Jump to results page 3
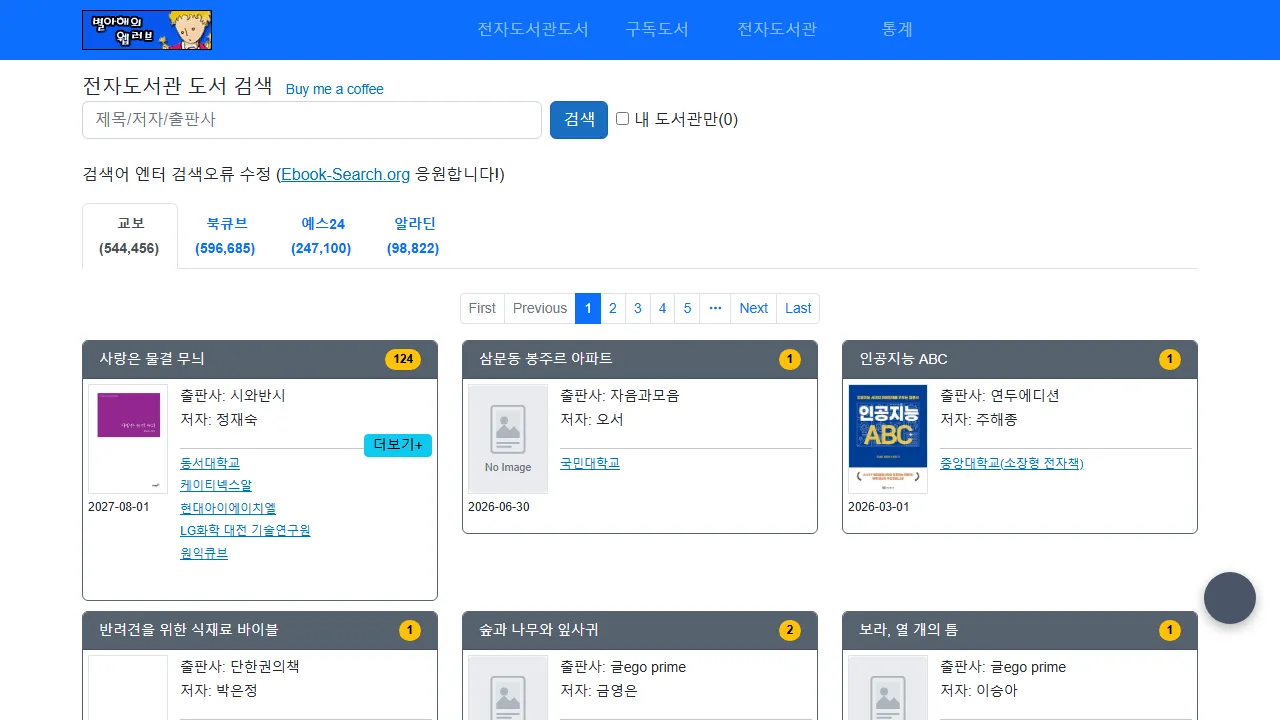Viewport: 1280px width, 720px height. pyautogui.click(x=637, y=308)
